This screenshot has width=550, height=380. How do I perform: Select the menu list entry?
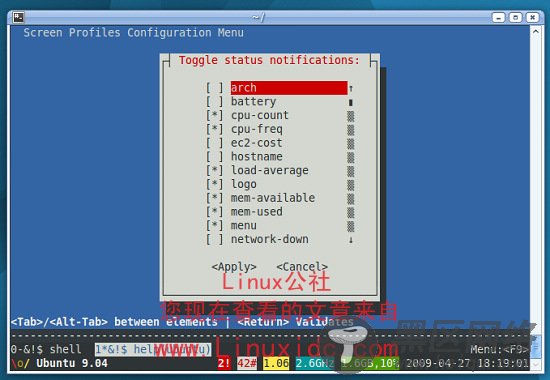point(243,225)
